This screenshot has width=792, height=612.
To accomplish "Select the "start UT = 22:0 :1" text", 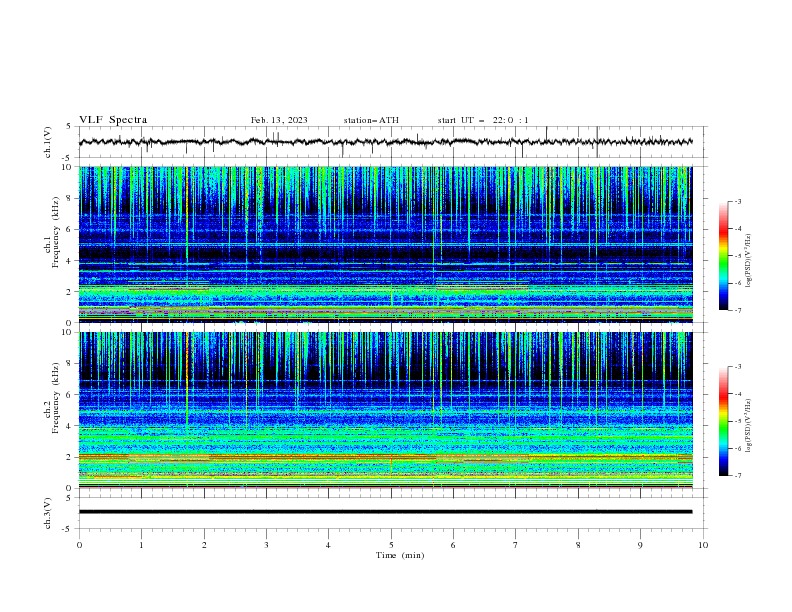I will coord(483,120).
